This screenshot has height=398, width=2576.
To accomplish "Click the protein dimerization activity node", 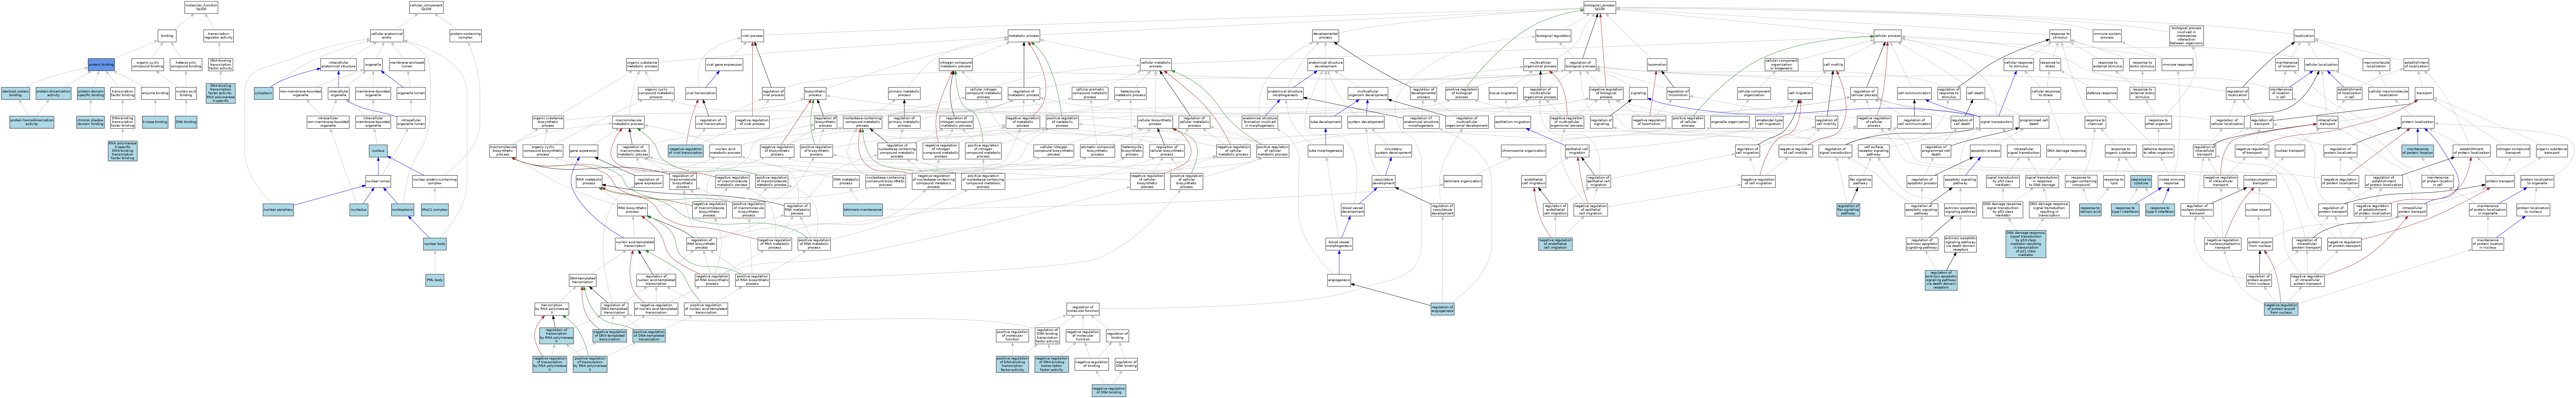I will pos(53,93).
